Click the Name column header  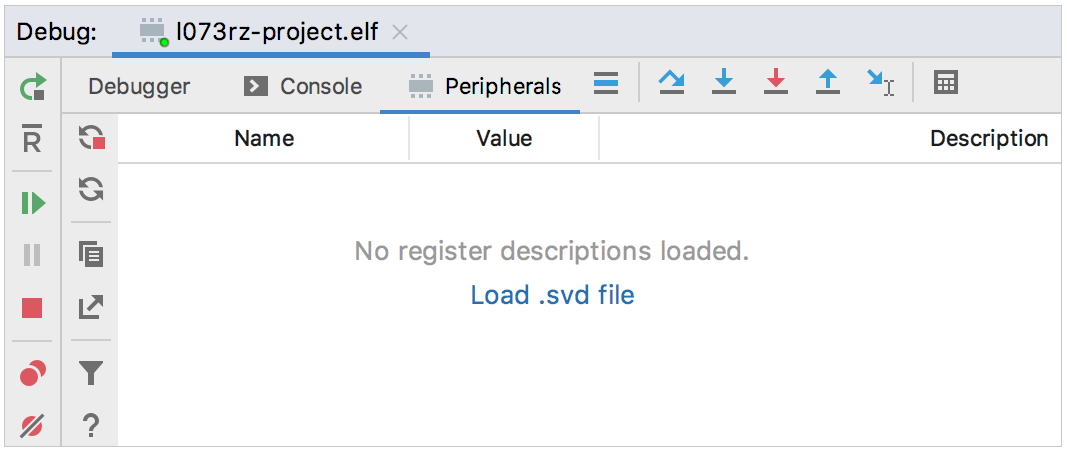(x=264, y=139)
